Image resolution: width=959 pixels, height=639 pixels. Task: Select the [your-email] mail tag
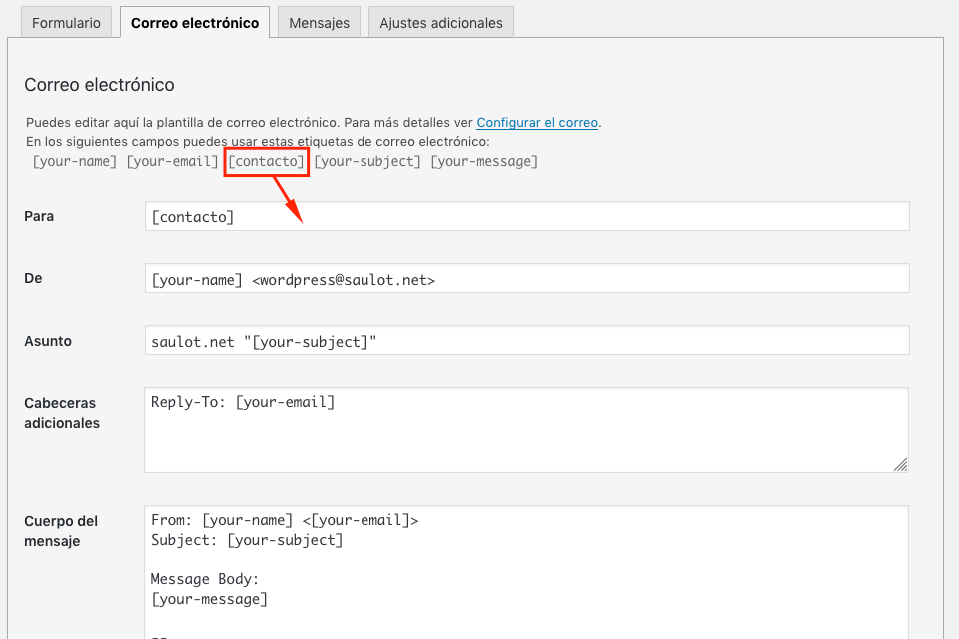(172, 161)
